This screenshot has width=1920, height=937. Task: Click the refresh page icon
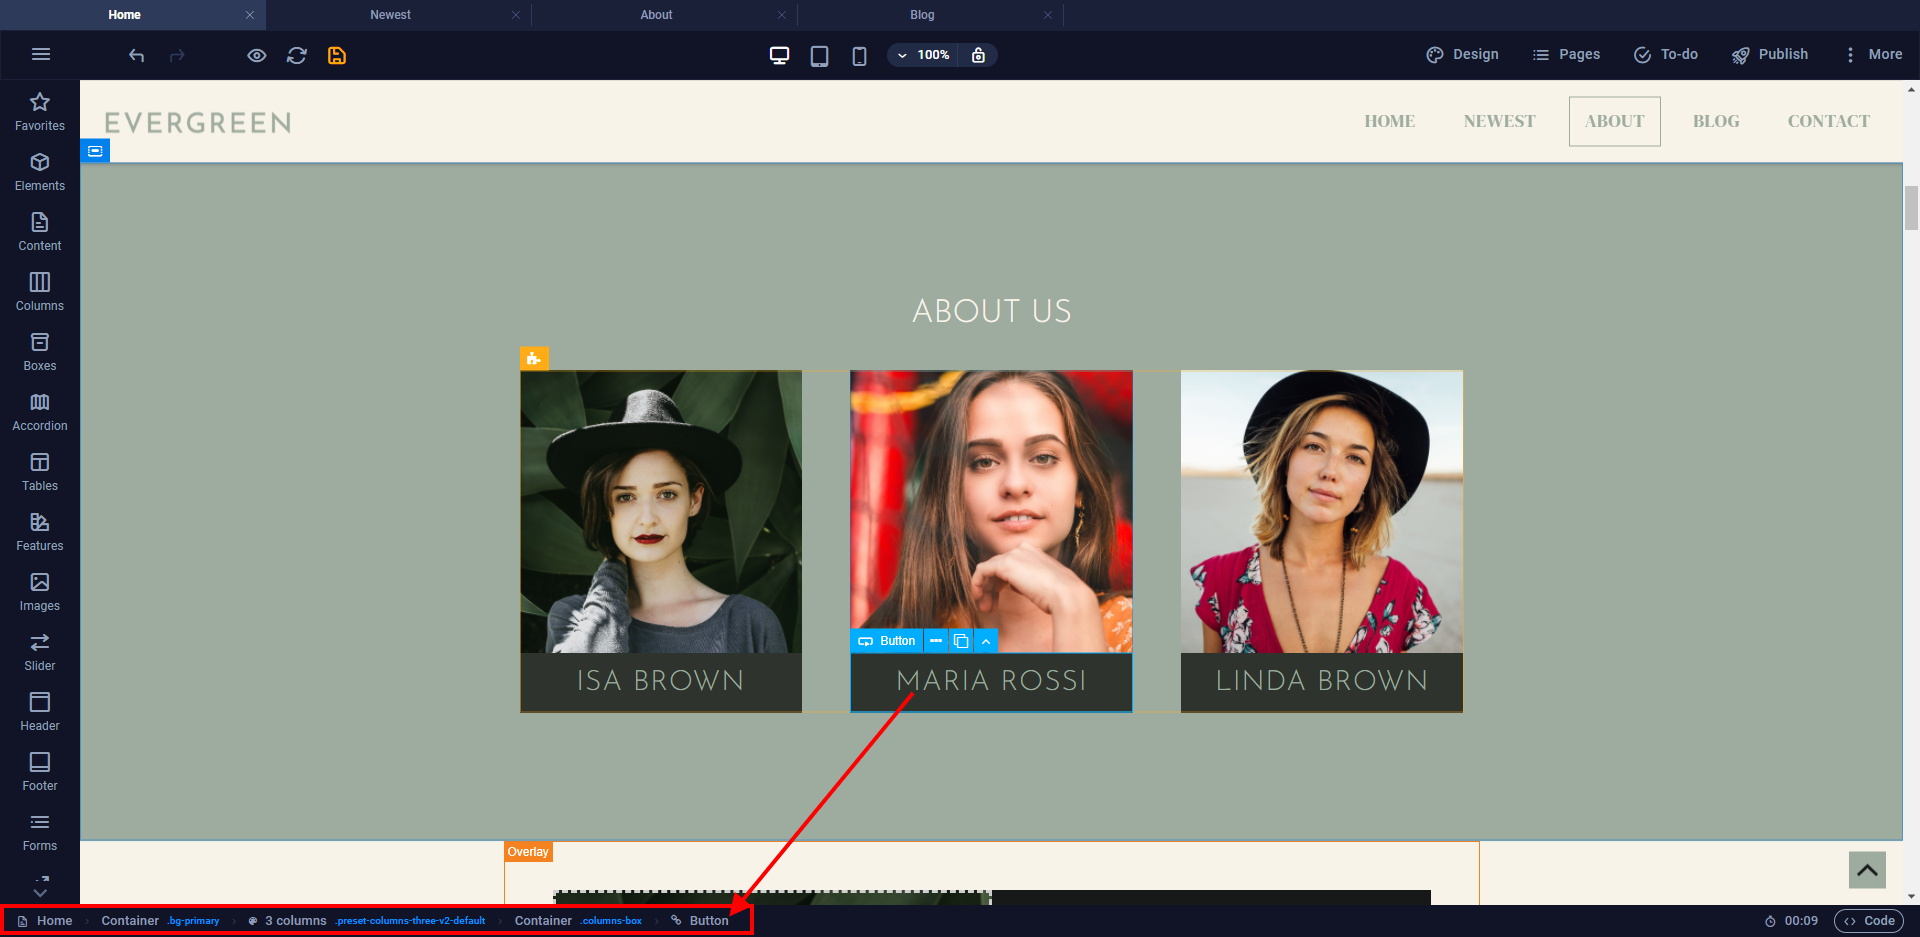pos(297,56)
